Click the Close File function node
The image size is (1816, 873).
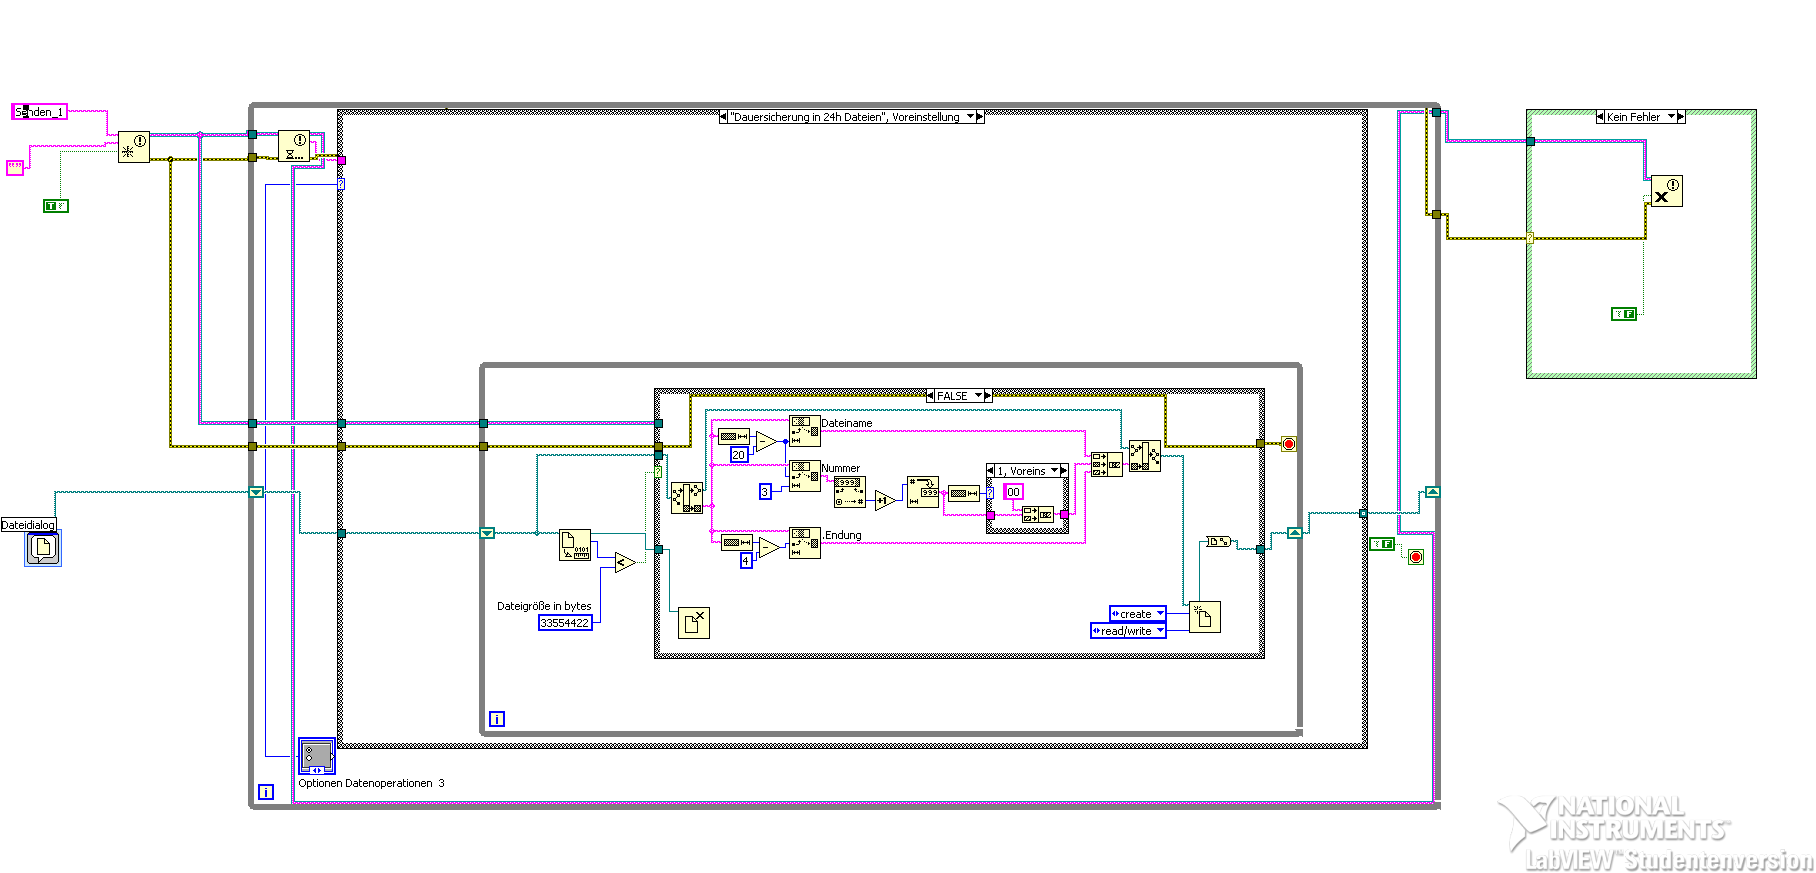coord(693,622)
